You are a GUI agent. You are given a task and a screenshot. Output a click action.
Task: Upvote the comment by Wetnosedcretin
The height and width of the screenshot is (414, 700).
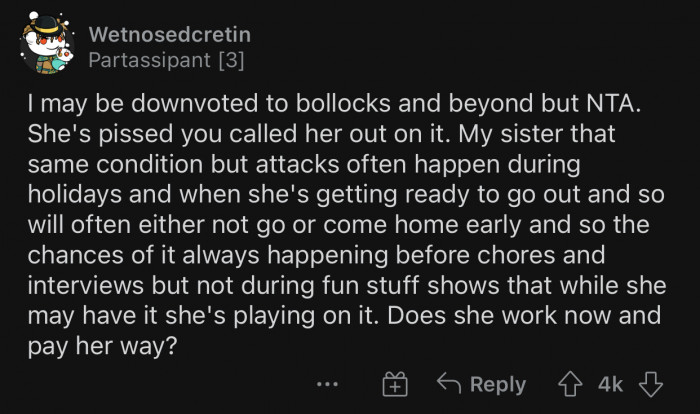(573, 384)
